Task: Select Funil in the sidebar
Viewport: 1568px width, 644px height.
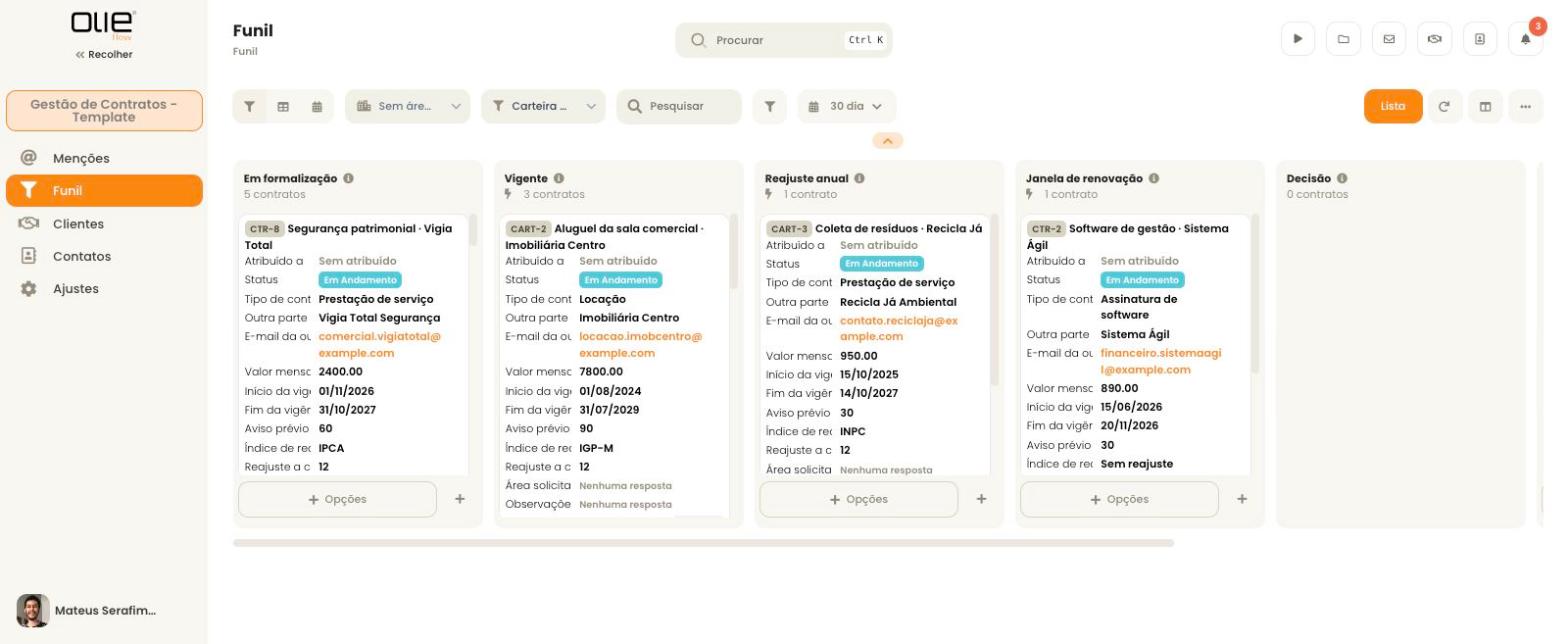Action: [x=104, y=190]
